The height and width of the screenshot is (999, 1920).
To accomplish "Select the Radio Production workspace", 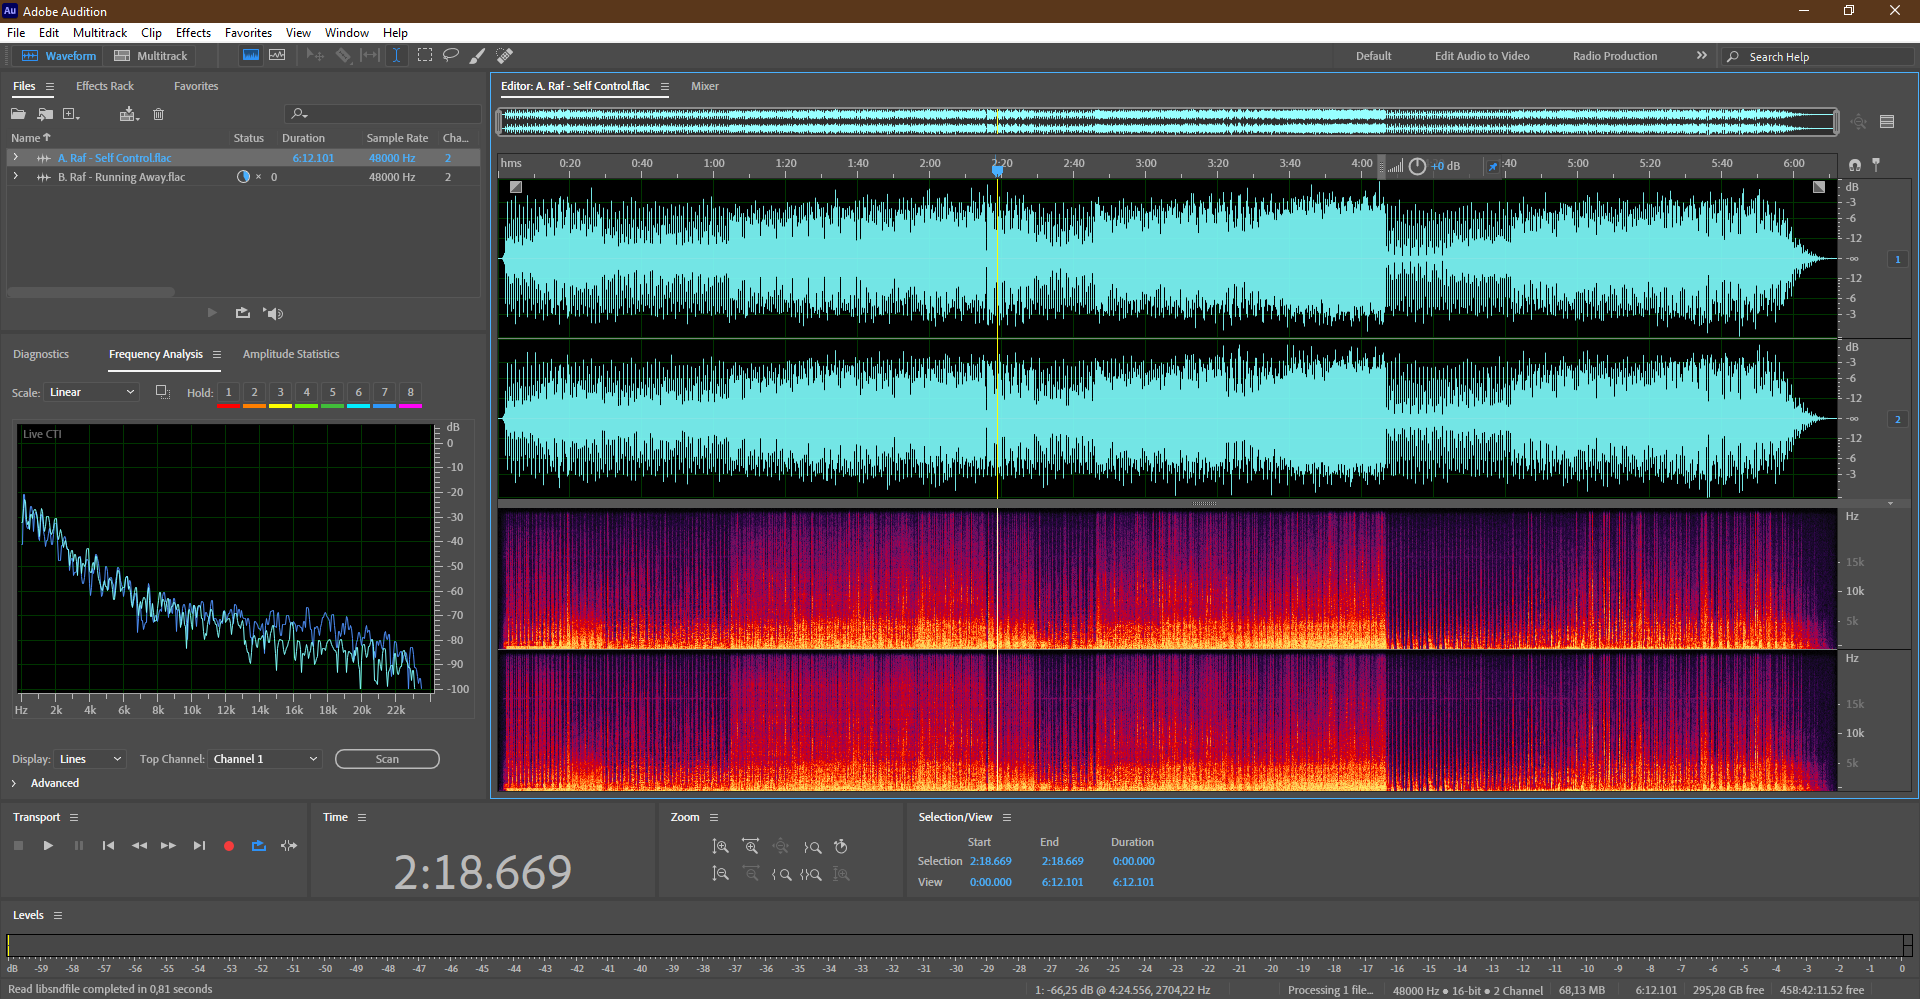I will 1615,56.
